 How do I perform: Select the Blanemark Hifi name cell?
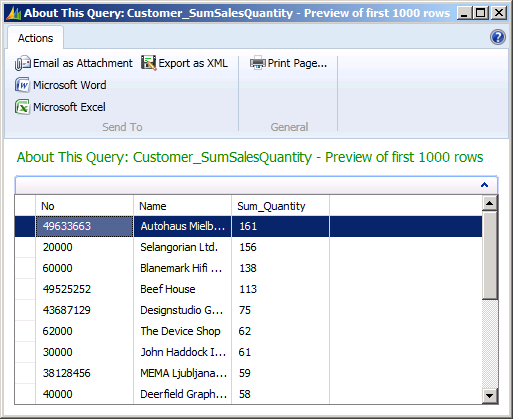182,268
